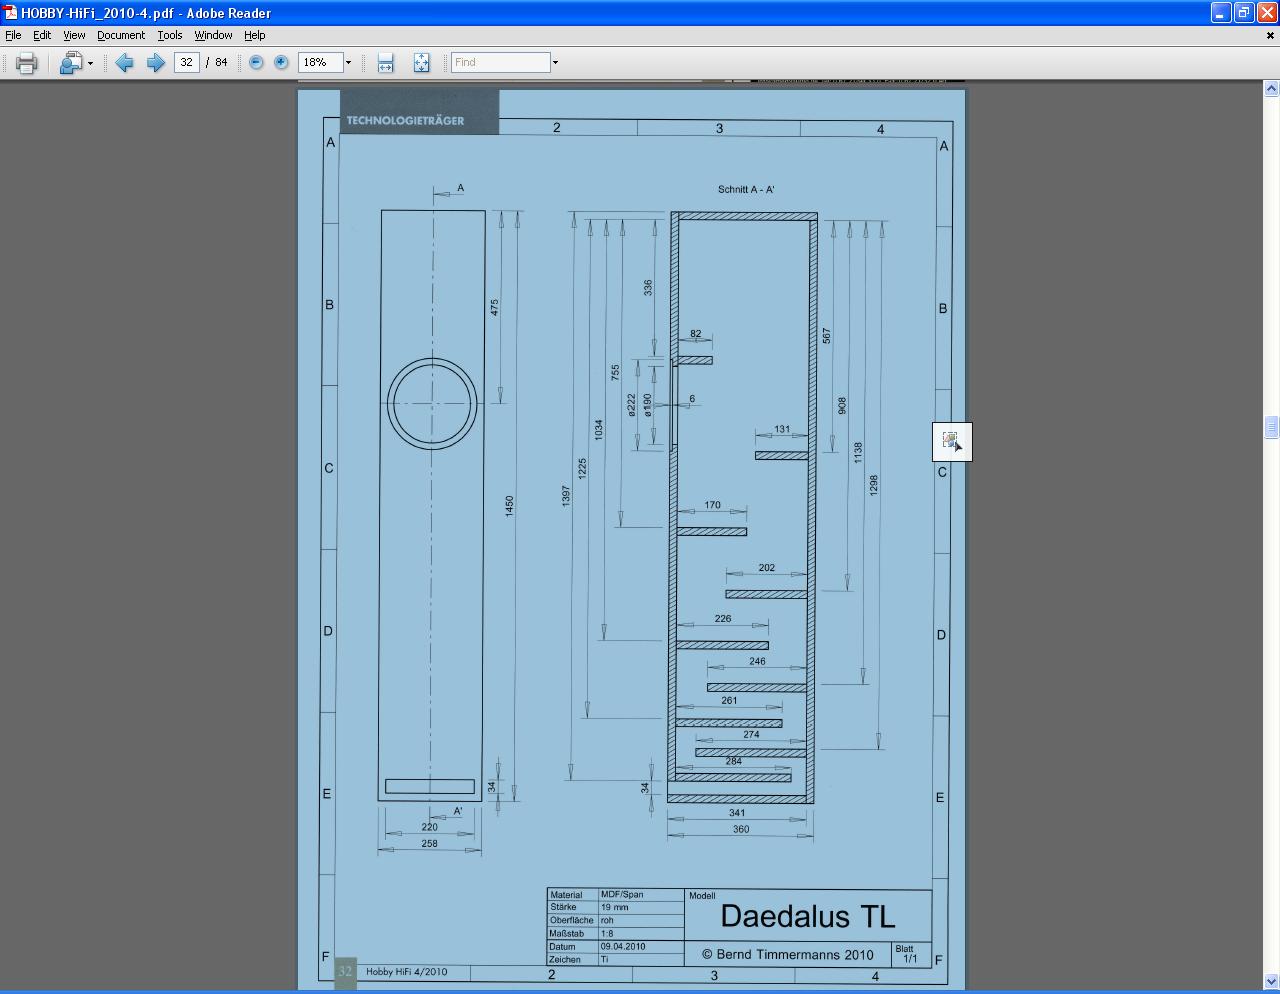
Task: Zoom out with the minus icon
Action: click(x=256, y=62)
